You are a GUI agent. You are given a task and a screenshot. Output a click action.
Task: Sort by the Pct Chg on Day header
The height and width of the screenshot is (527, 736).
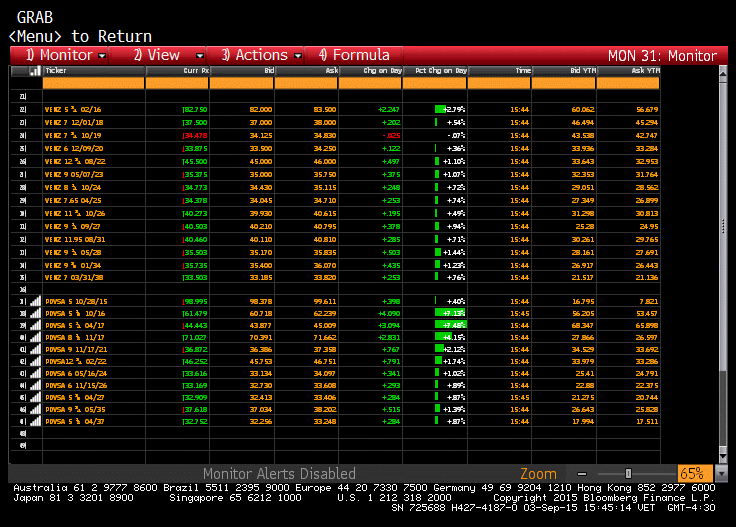click(435, 71)
